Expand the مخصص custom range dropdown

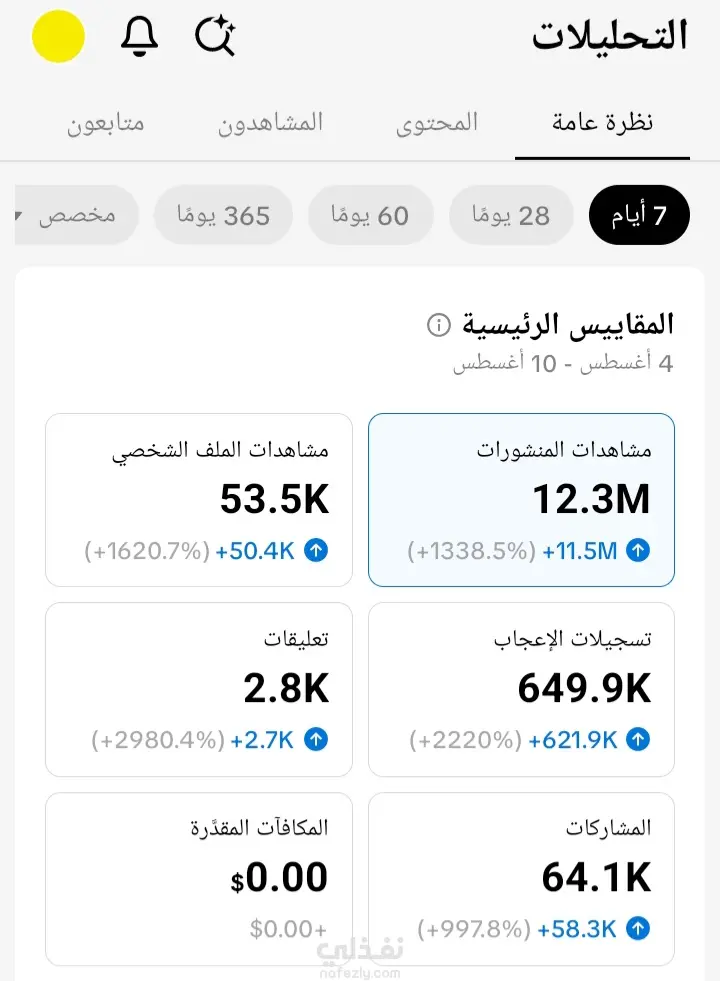[76, 215]
